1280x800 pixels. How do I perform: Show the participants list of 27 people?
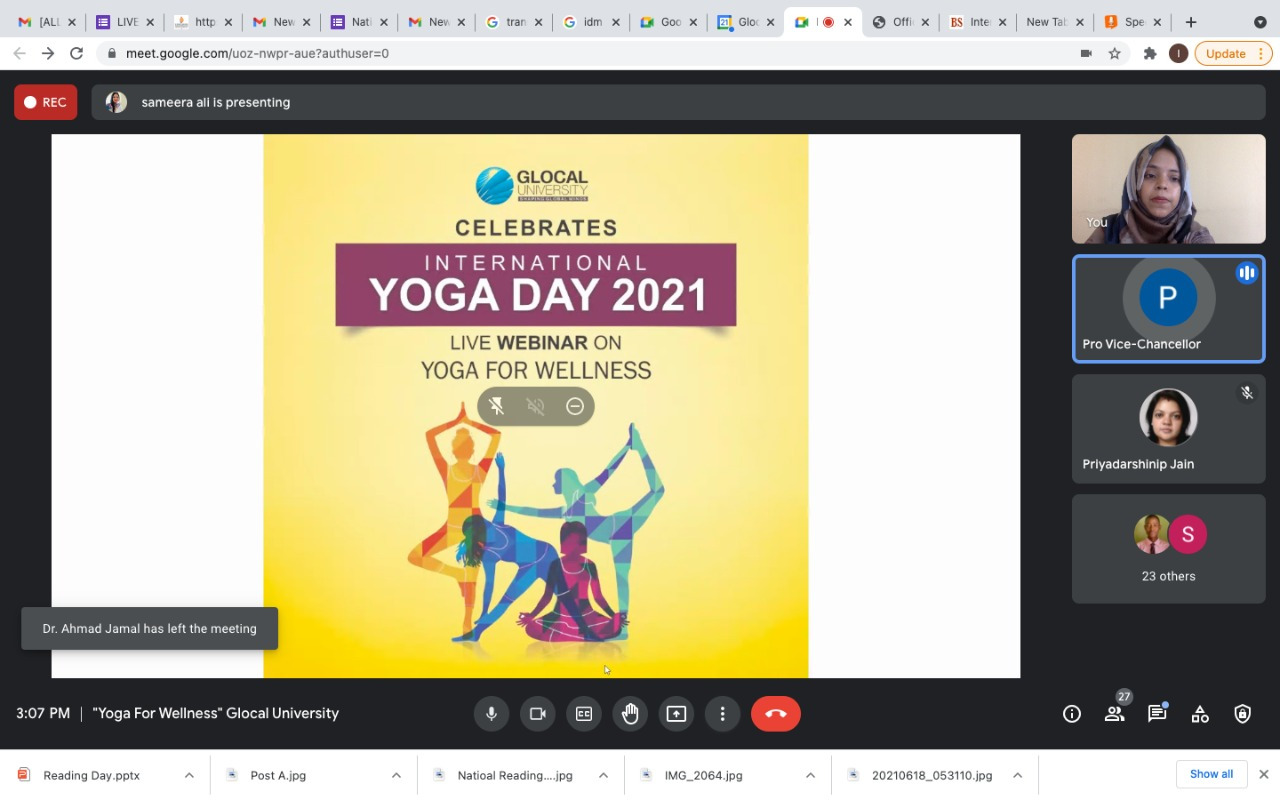coord(1114,714)
